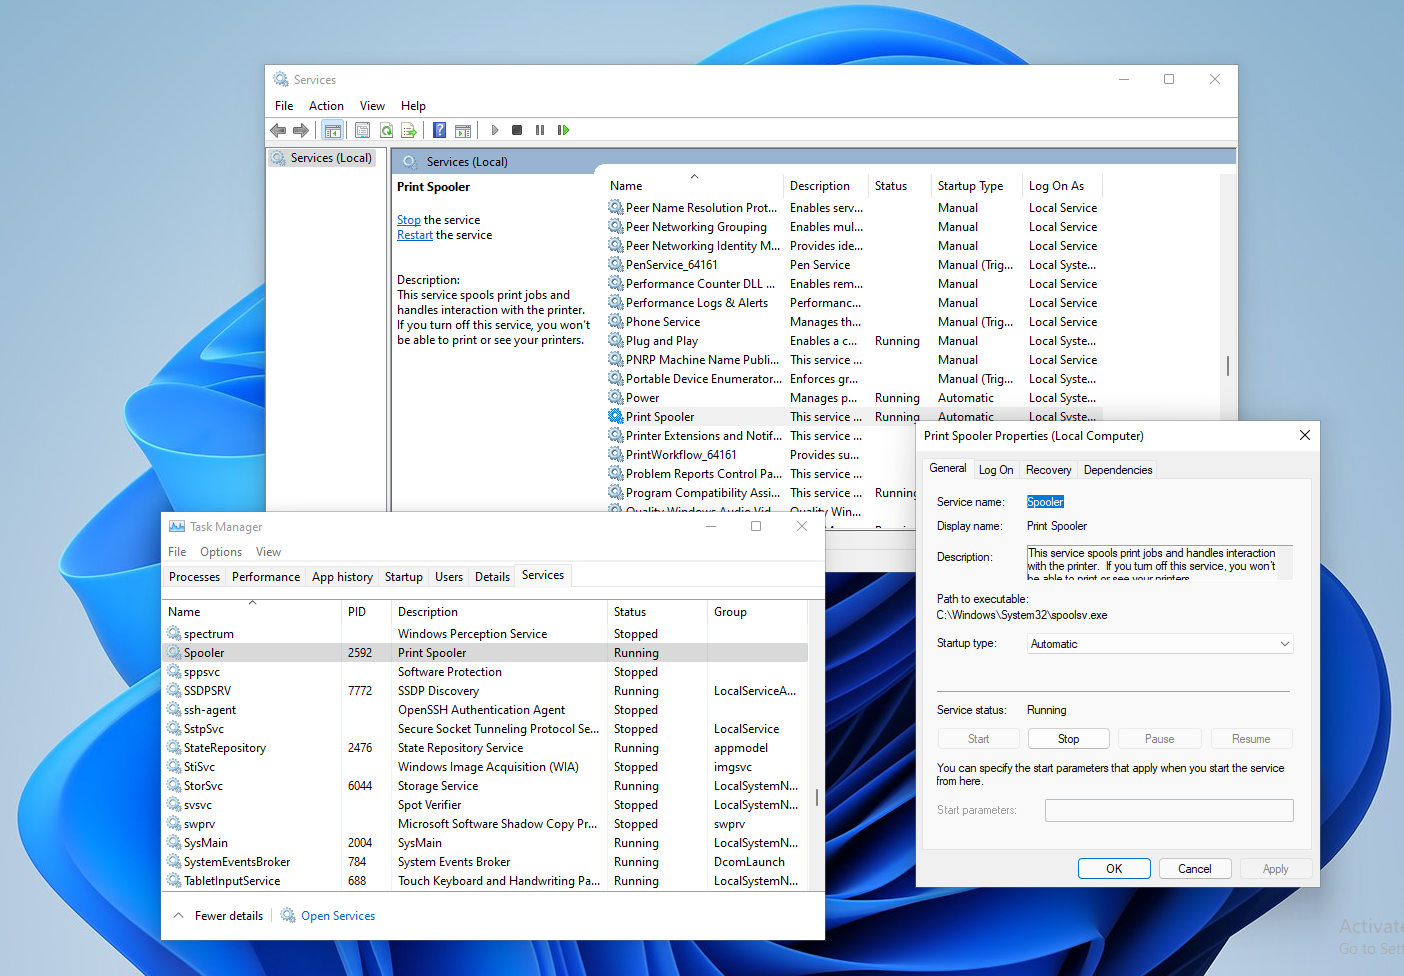The image size is (1404, 976).
Task: Sort Task Manager services by Name header
Action: point(252,611)
